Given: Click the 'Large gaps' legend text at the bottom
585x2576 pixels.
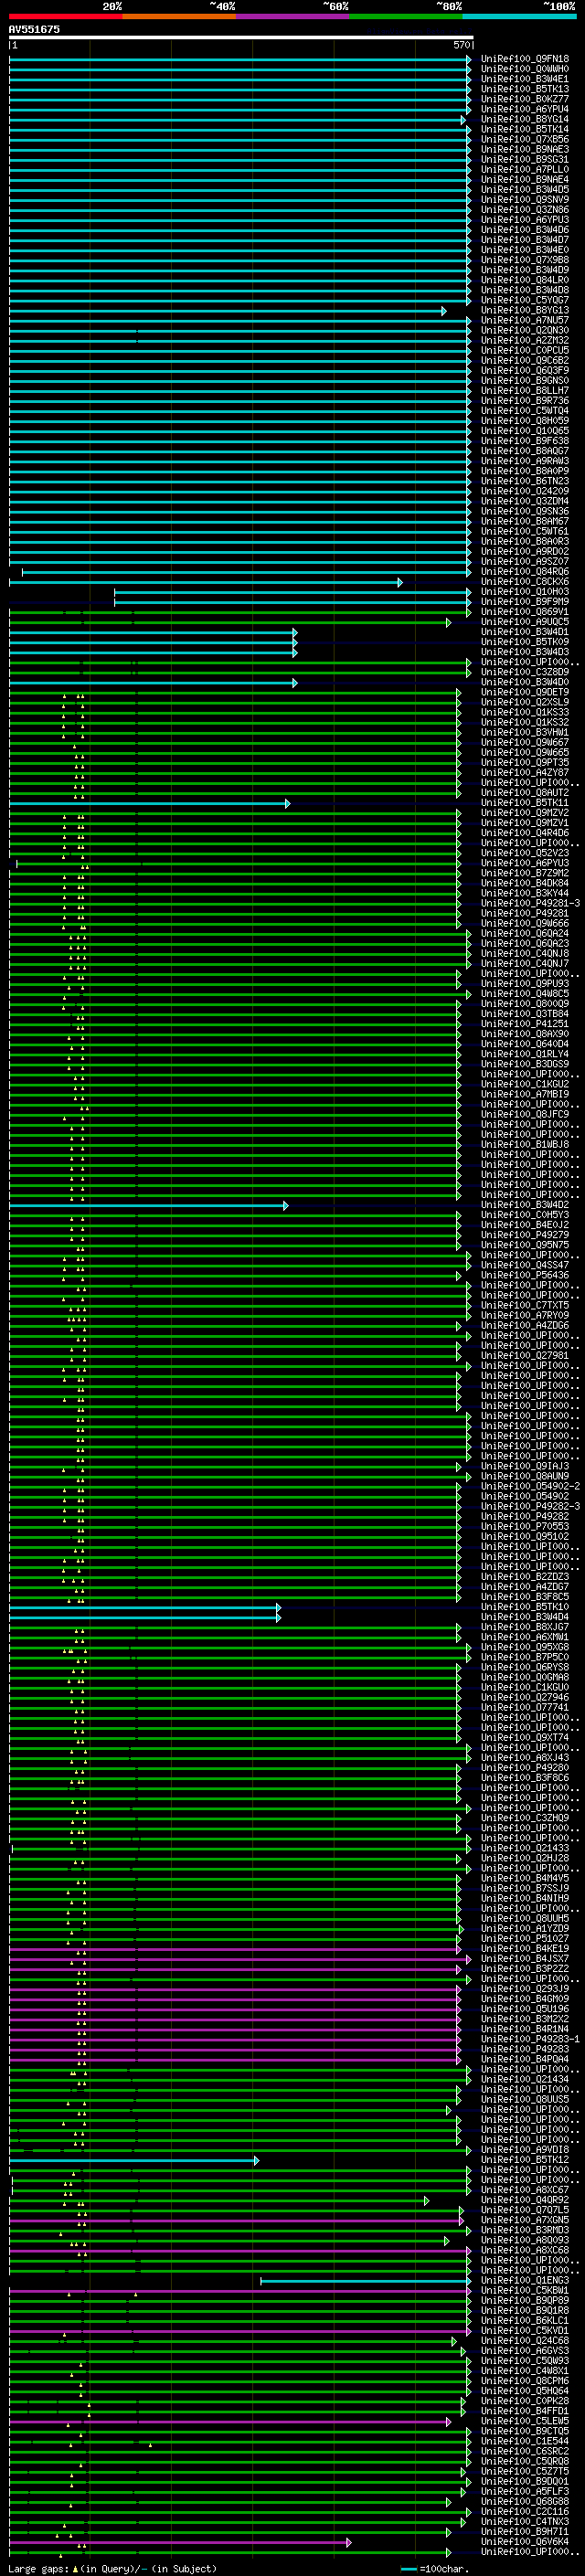Looking at the screenshot, I should click(x=39, y=2568).
